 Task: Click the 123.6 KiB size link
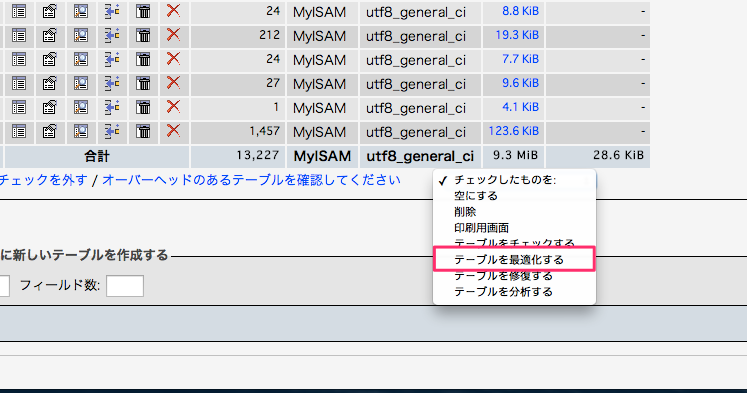click(x=514, y=131)
